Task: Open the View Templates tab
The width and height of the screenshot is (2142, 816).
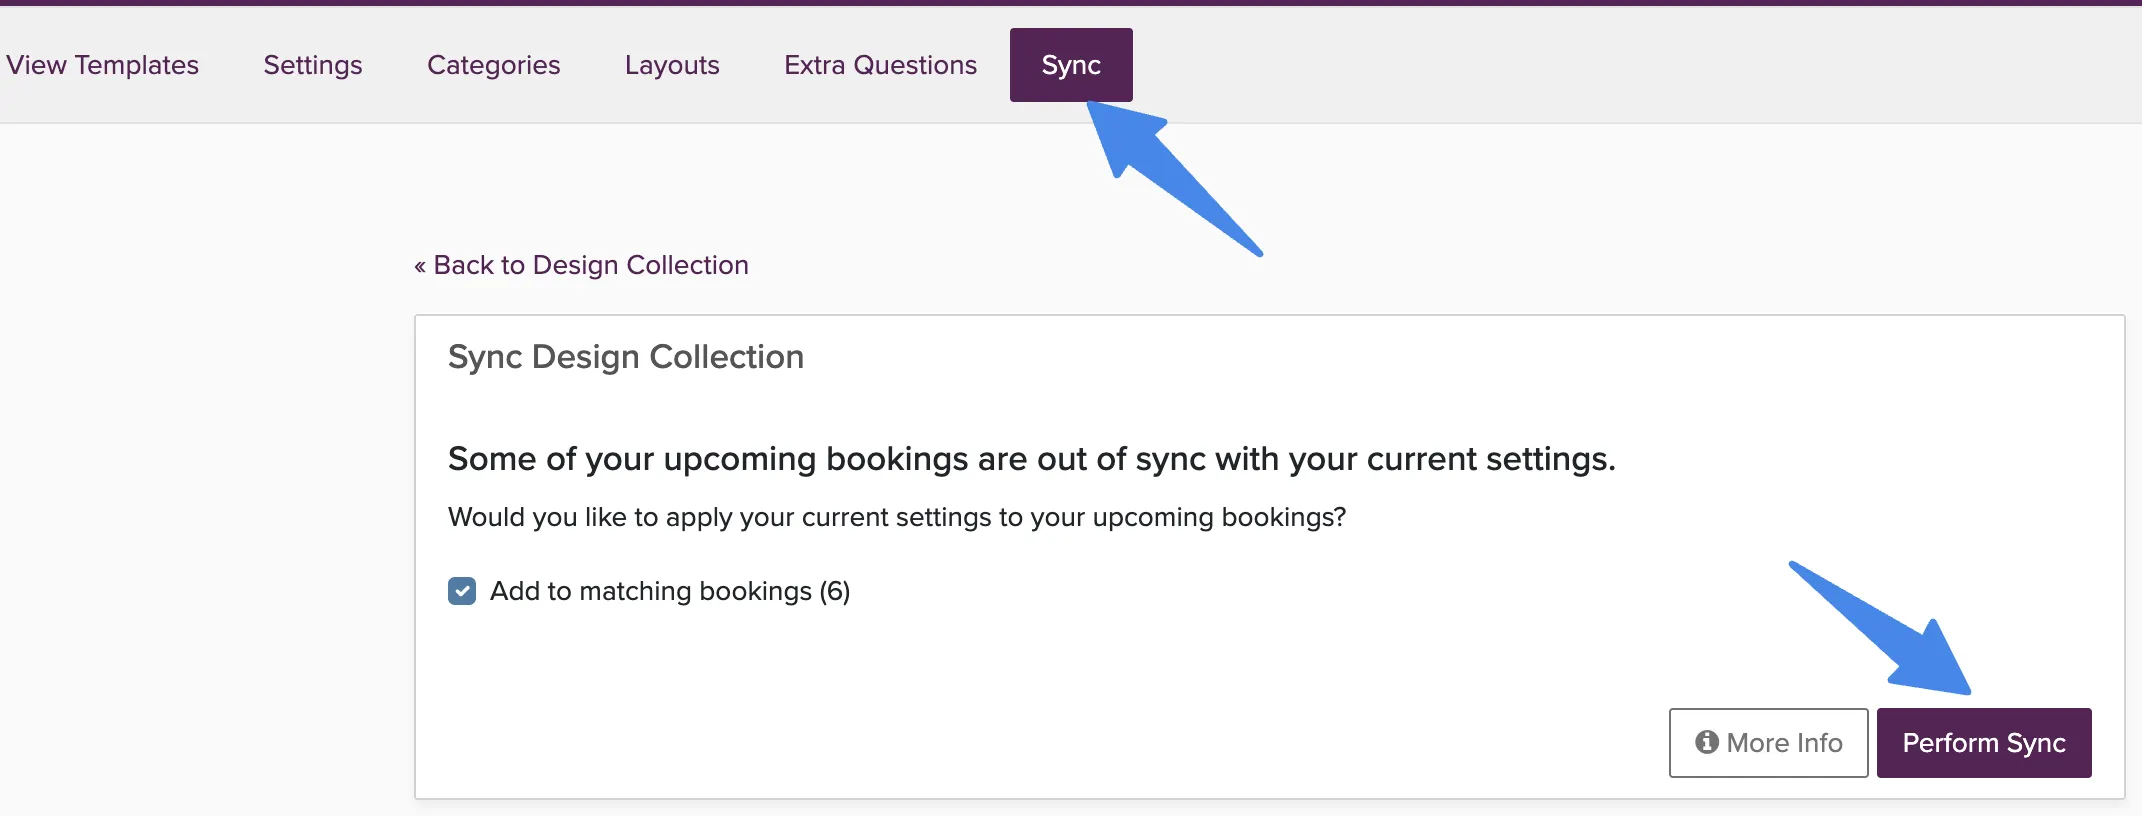Action: pyautogui.click(x=102, y=65)
